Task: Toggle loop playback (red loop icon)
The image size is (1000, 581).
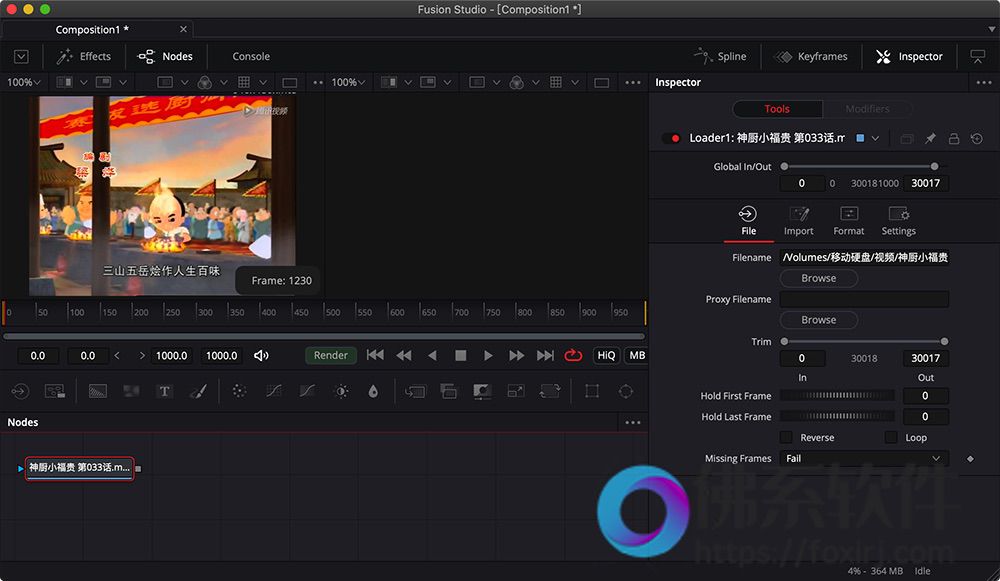Action: [573, 355]
